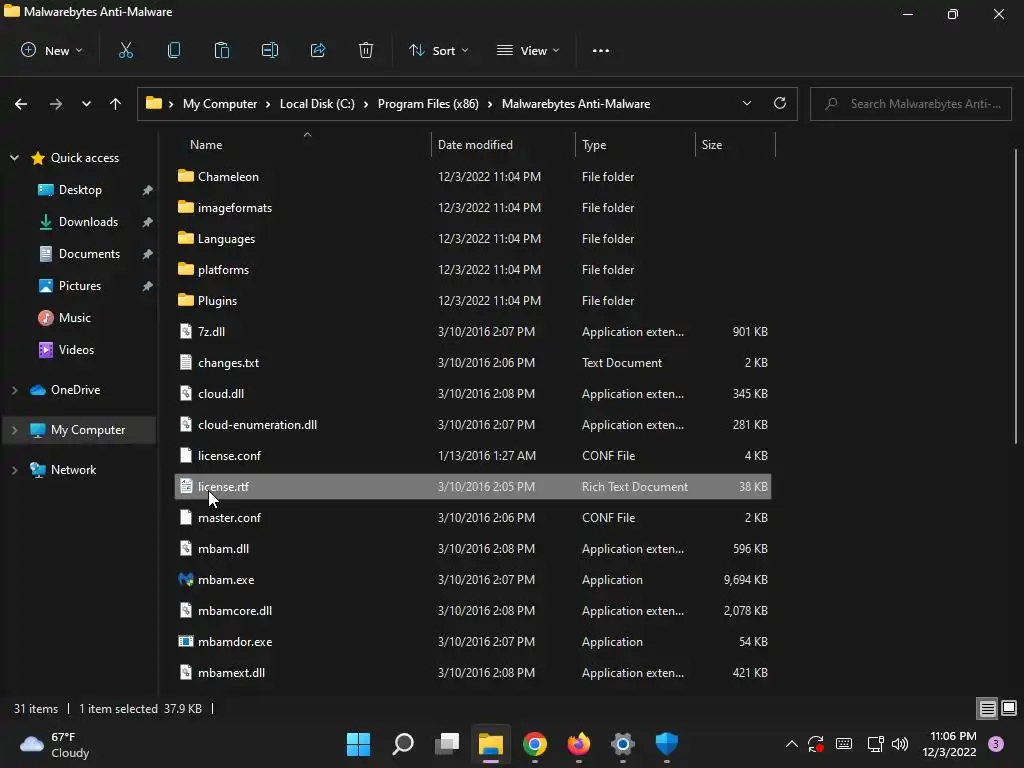Open Music in Quick access

[x=74, y=318]
